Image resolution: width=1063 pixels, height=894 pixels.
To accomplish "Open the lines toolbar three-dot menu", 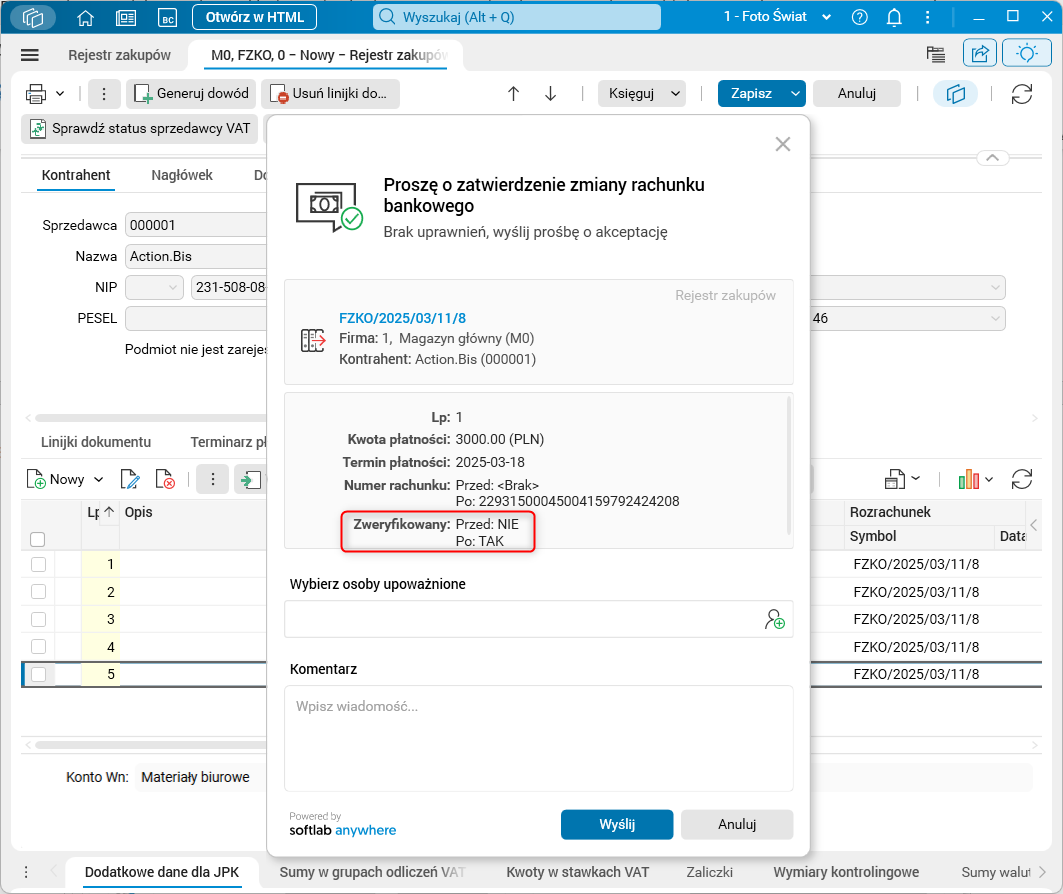I will (213, 480).
